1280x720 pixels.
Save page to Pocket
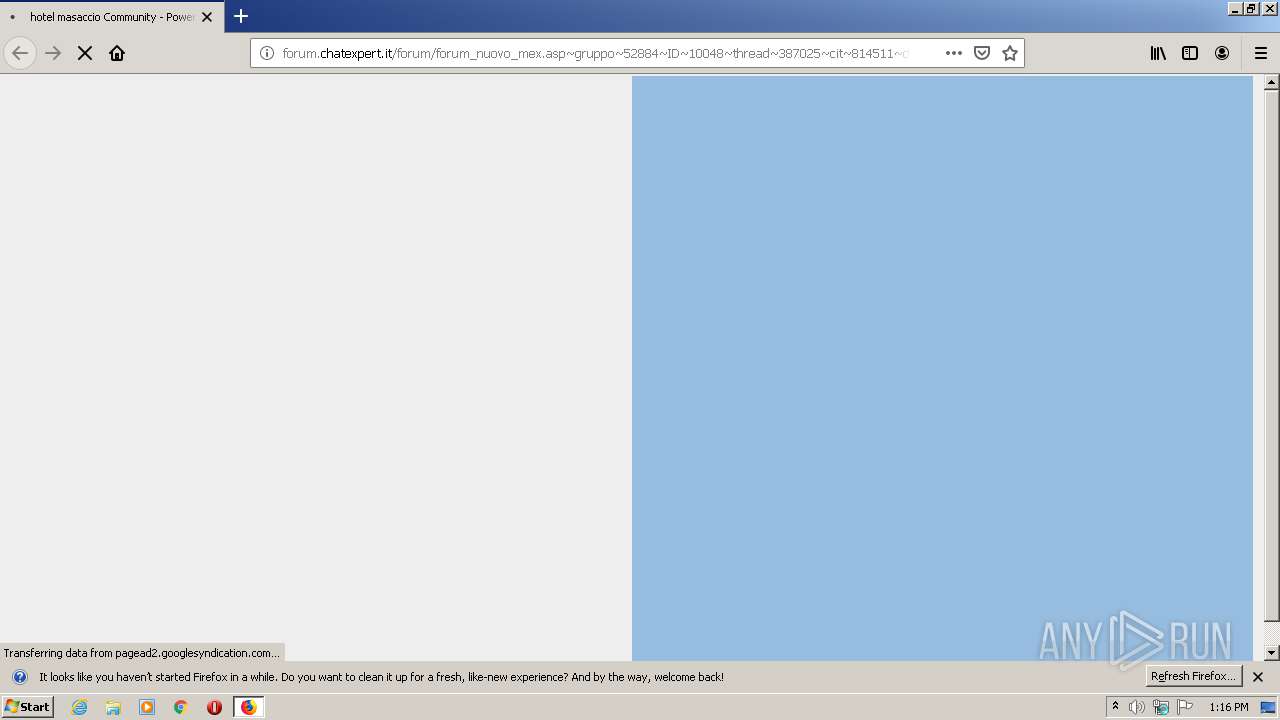[x=982, y=53]
